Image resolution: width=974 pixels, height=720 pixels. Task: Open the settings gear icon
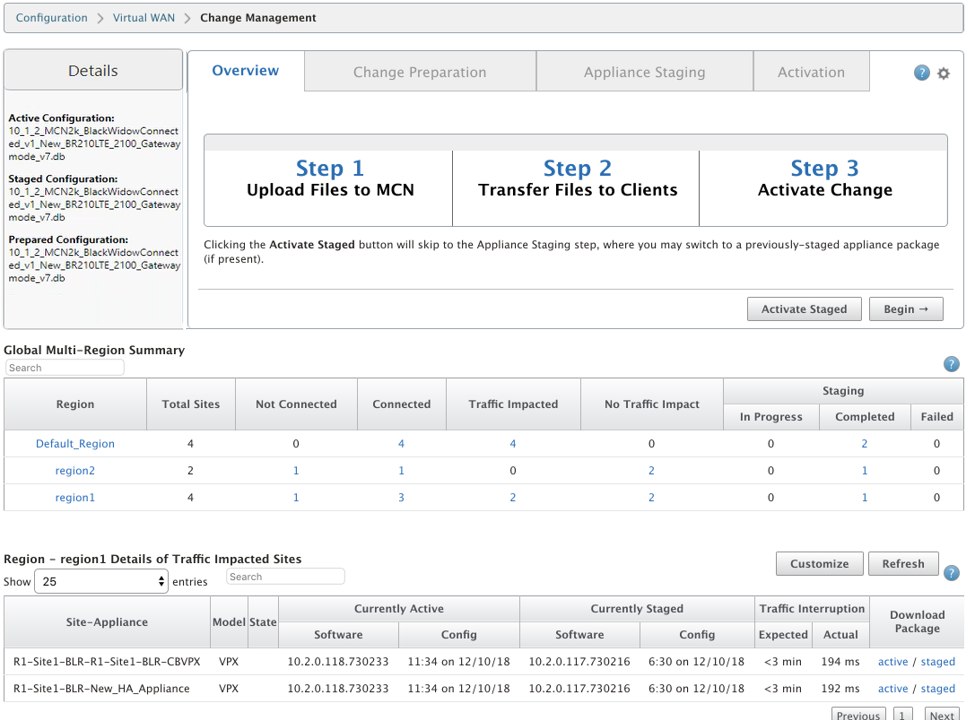tap(944, 73)
